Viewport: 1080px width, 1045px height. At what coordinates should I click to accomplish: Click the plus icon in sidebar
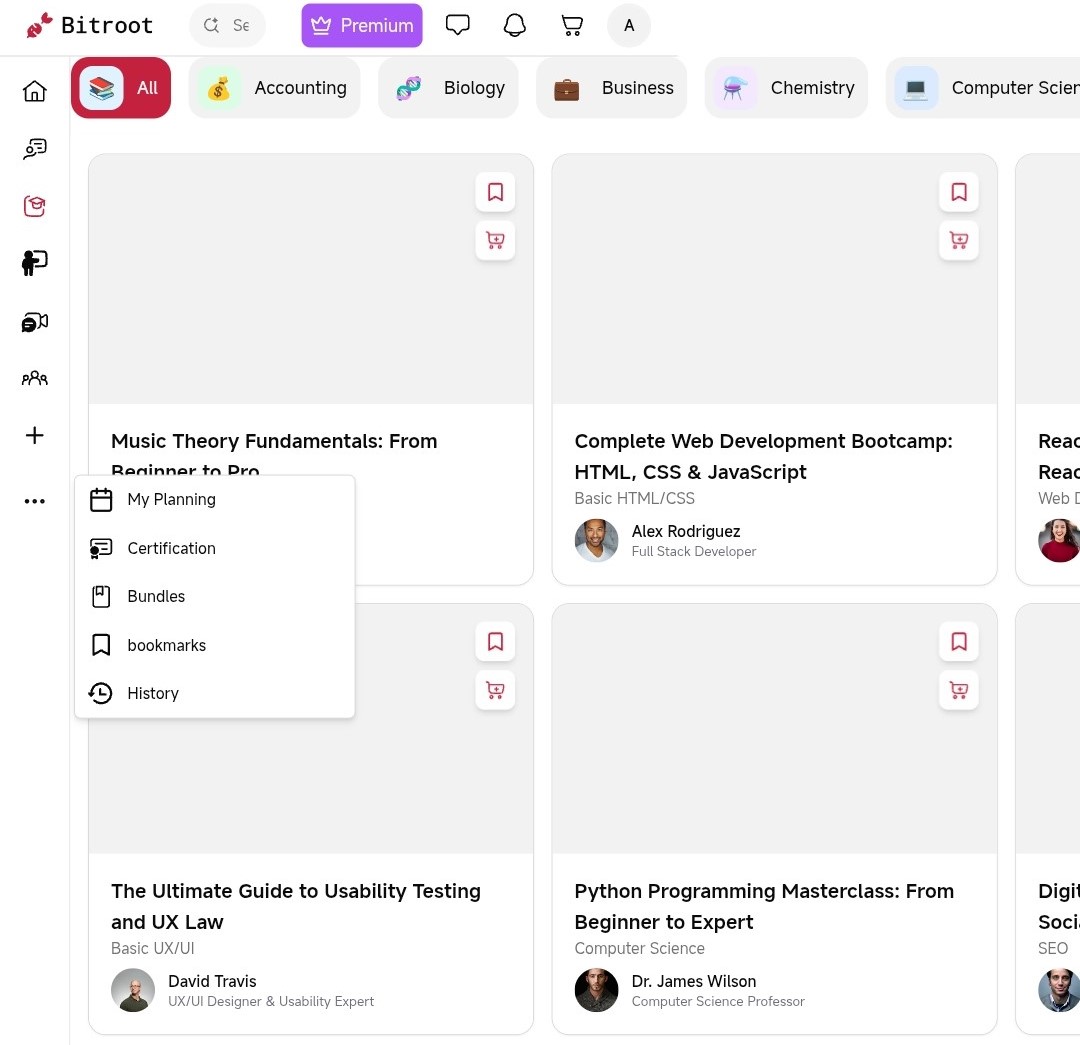tap(35, 435)
